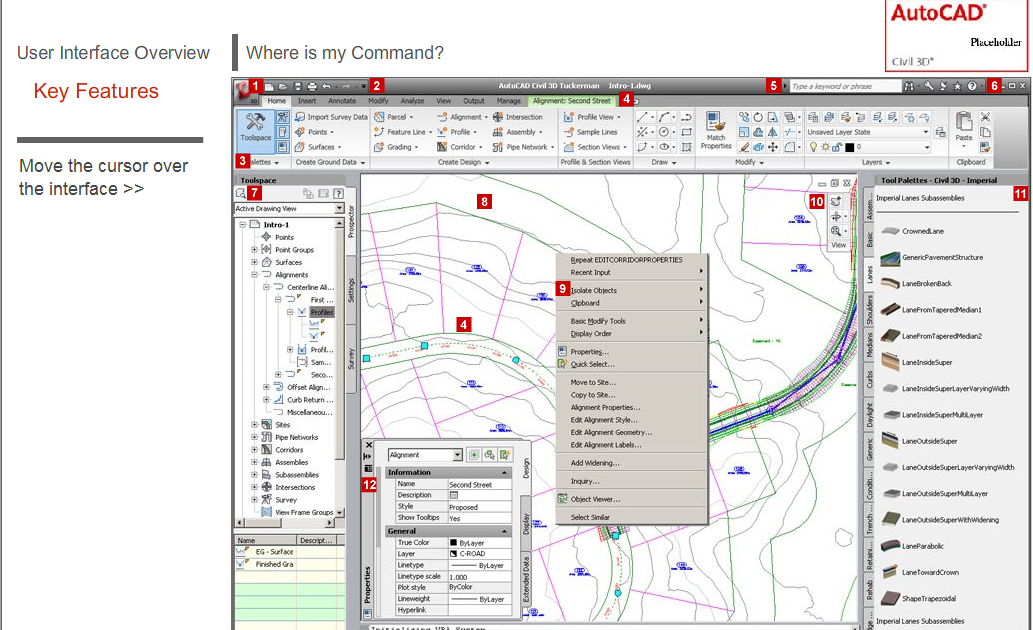
Task: Open the Analyze ribbon tab
Action: (x=412, y=101)
